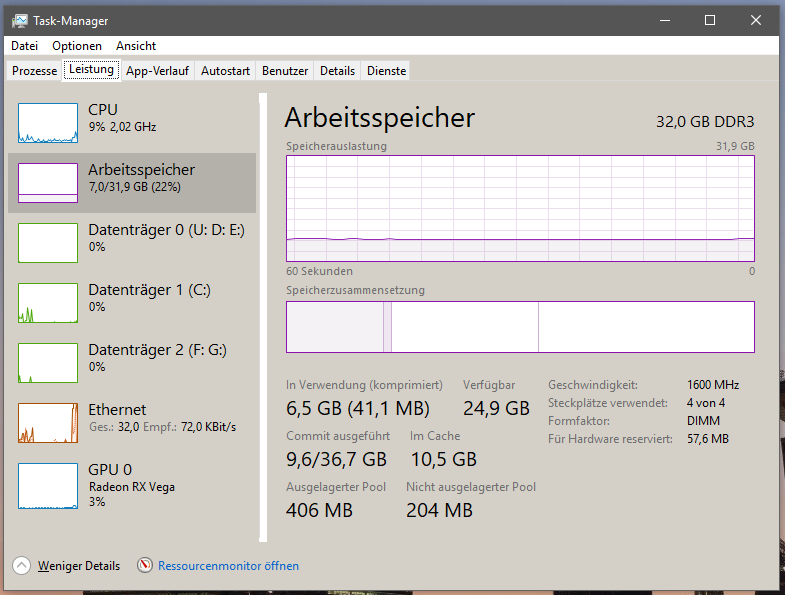Open the Optionen menu
785x595 pixels.
click(77, 46)
